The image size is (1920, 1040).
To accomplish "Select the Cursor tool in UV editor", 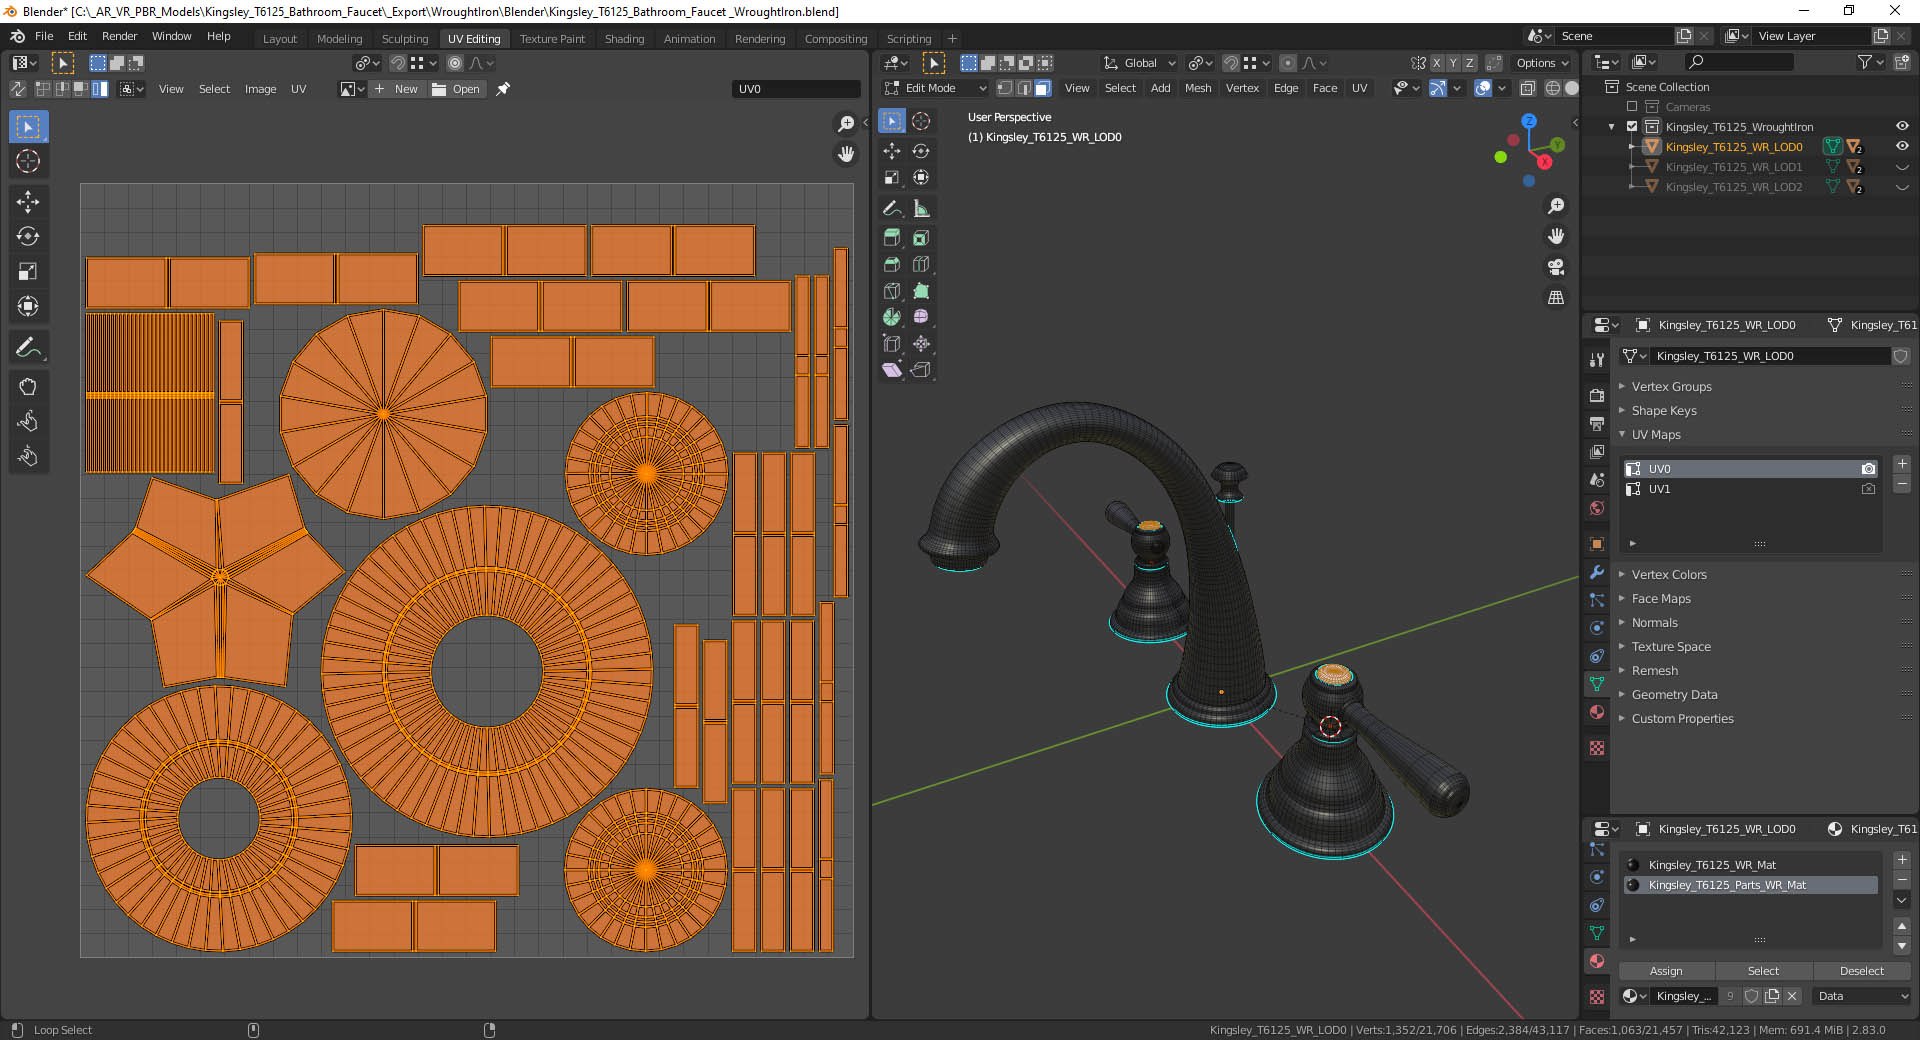I will [28, 161].
